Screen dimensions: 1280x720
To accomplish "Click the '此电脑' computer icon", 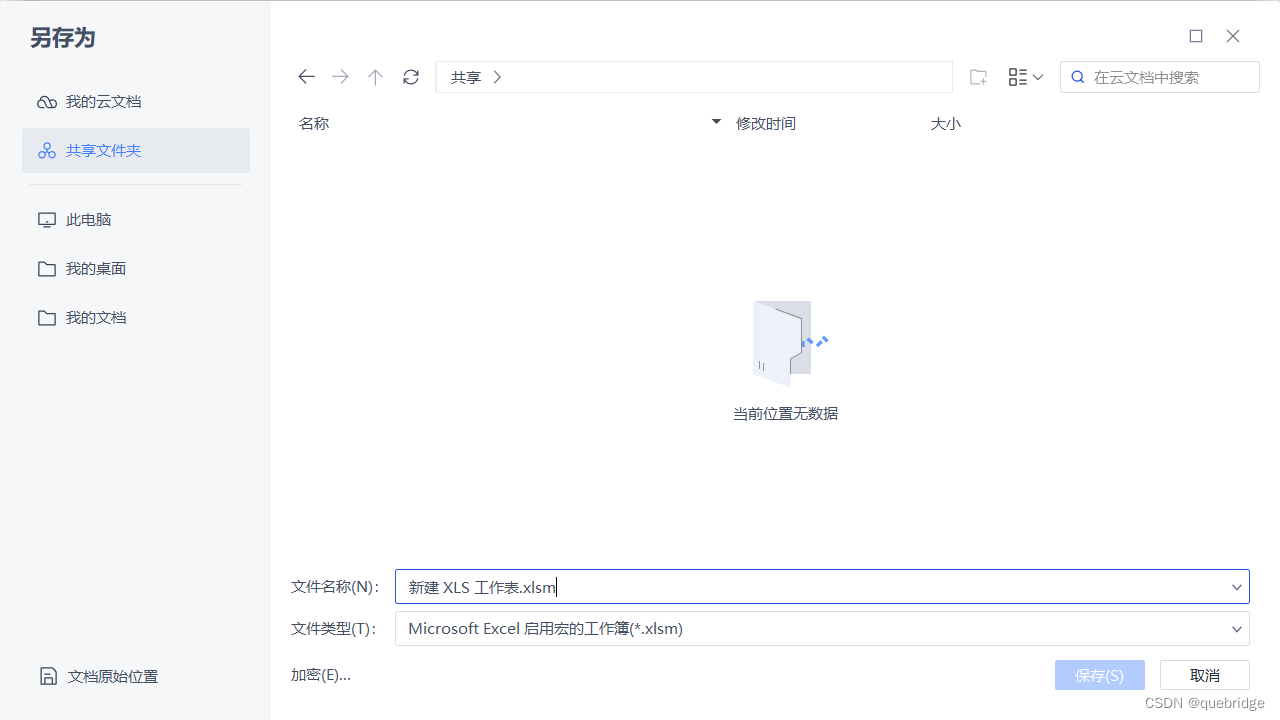I will coord(46,219).
